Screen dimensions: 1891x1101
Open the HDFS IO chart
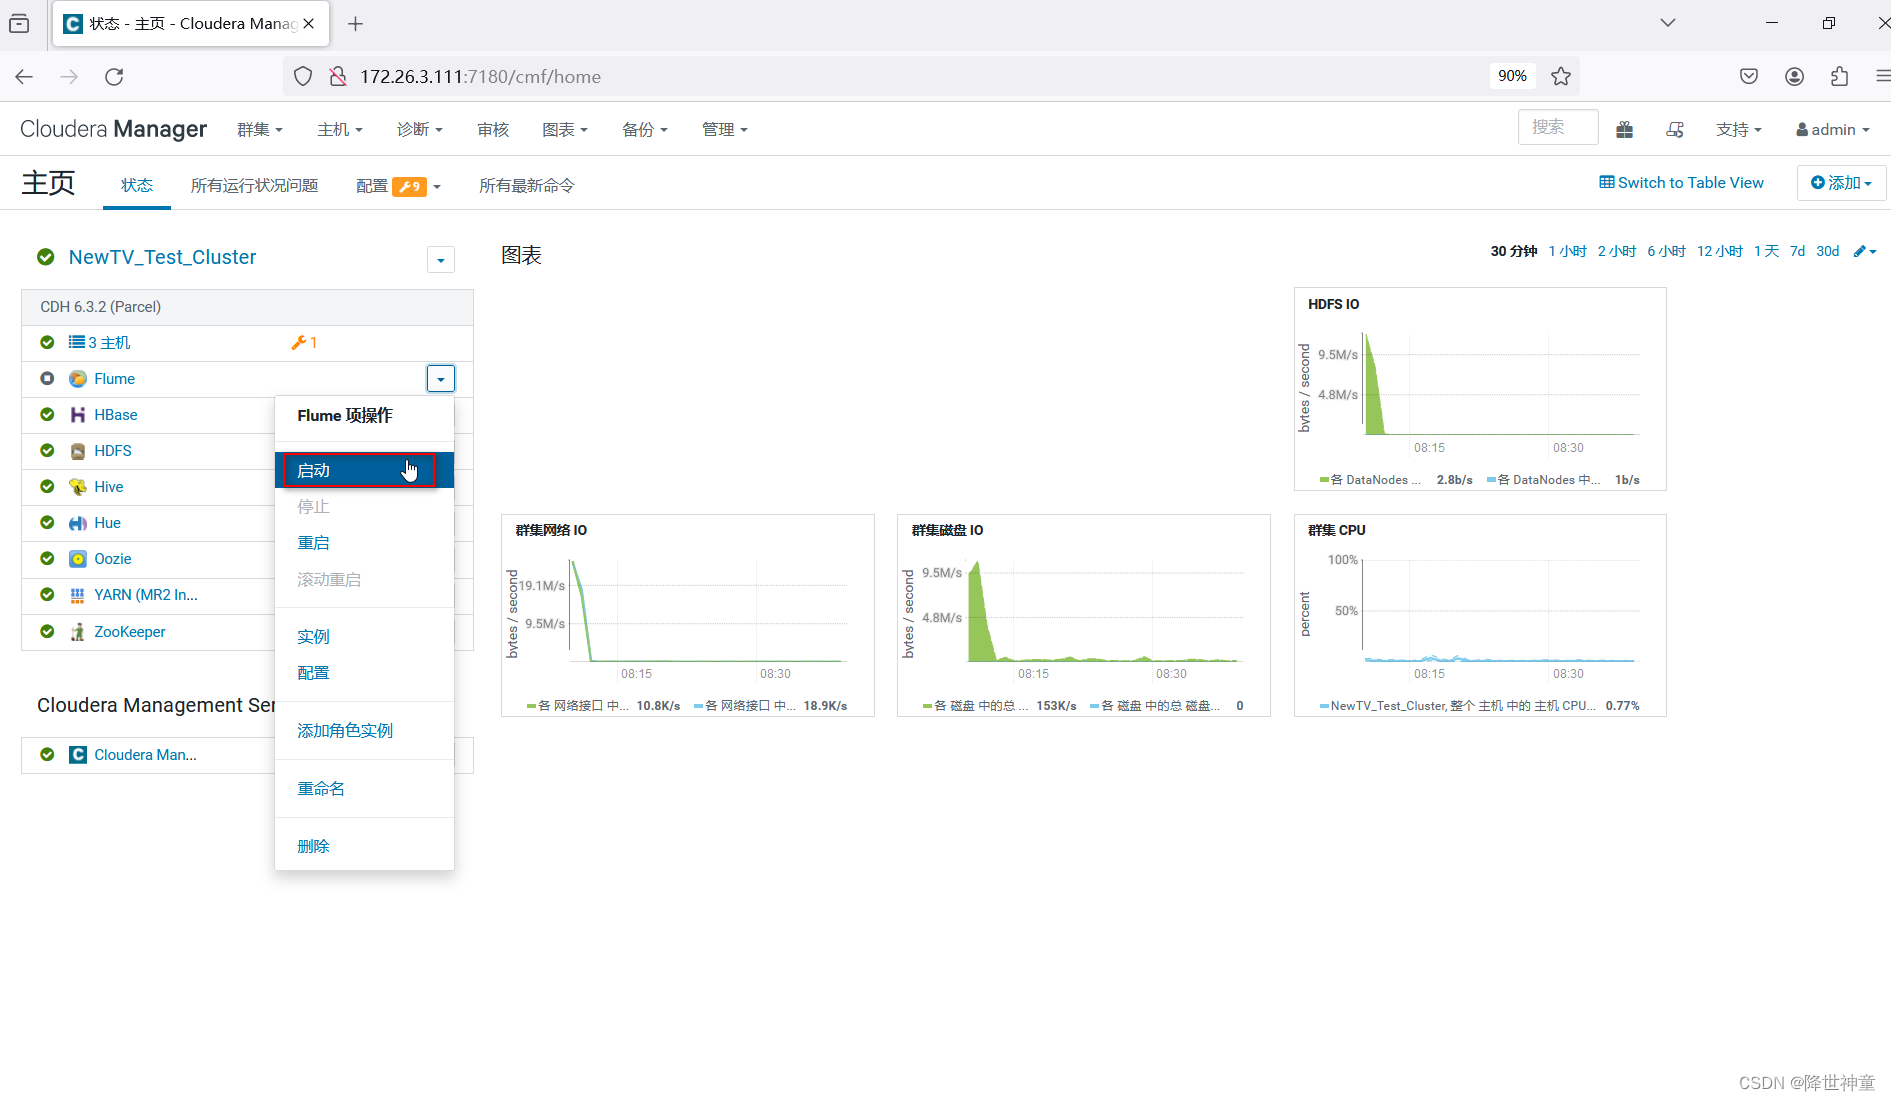(x=1480, y=389)
